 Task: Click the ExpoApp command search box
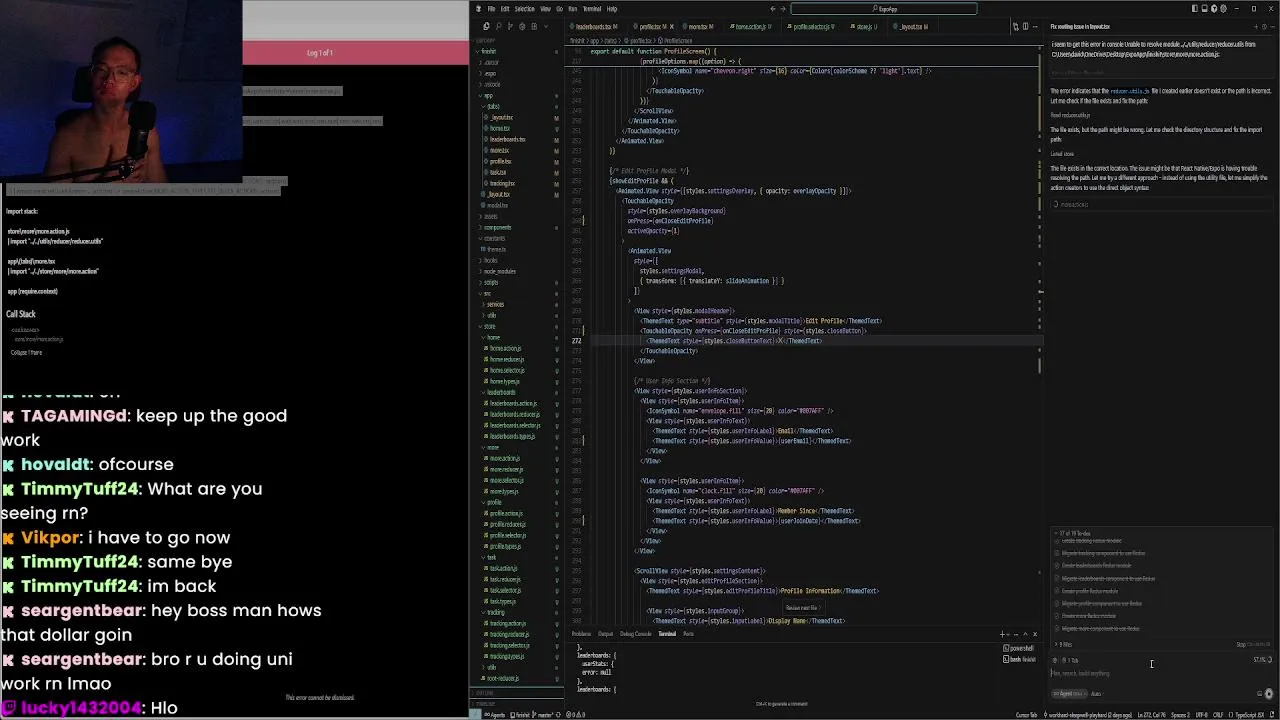pyautogui.click(x=884, y=9)
